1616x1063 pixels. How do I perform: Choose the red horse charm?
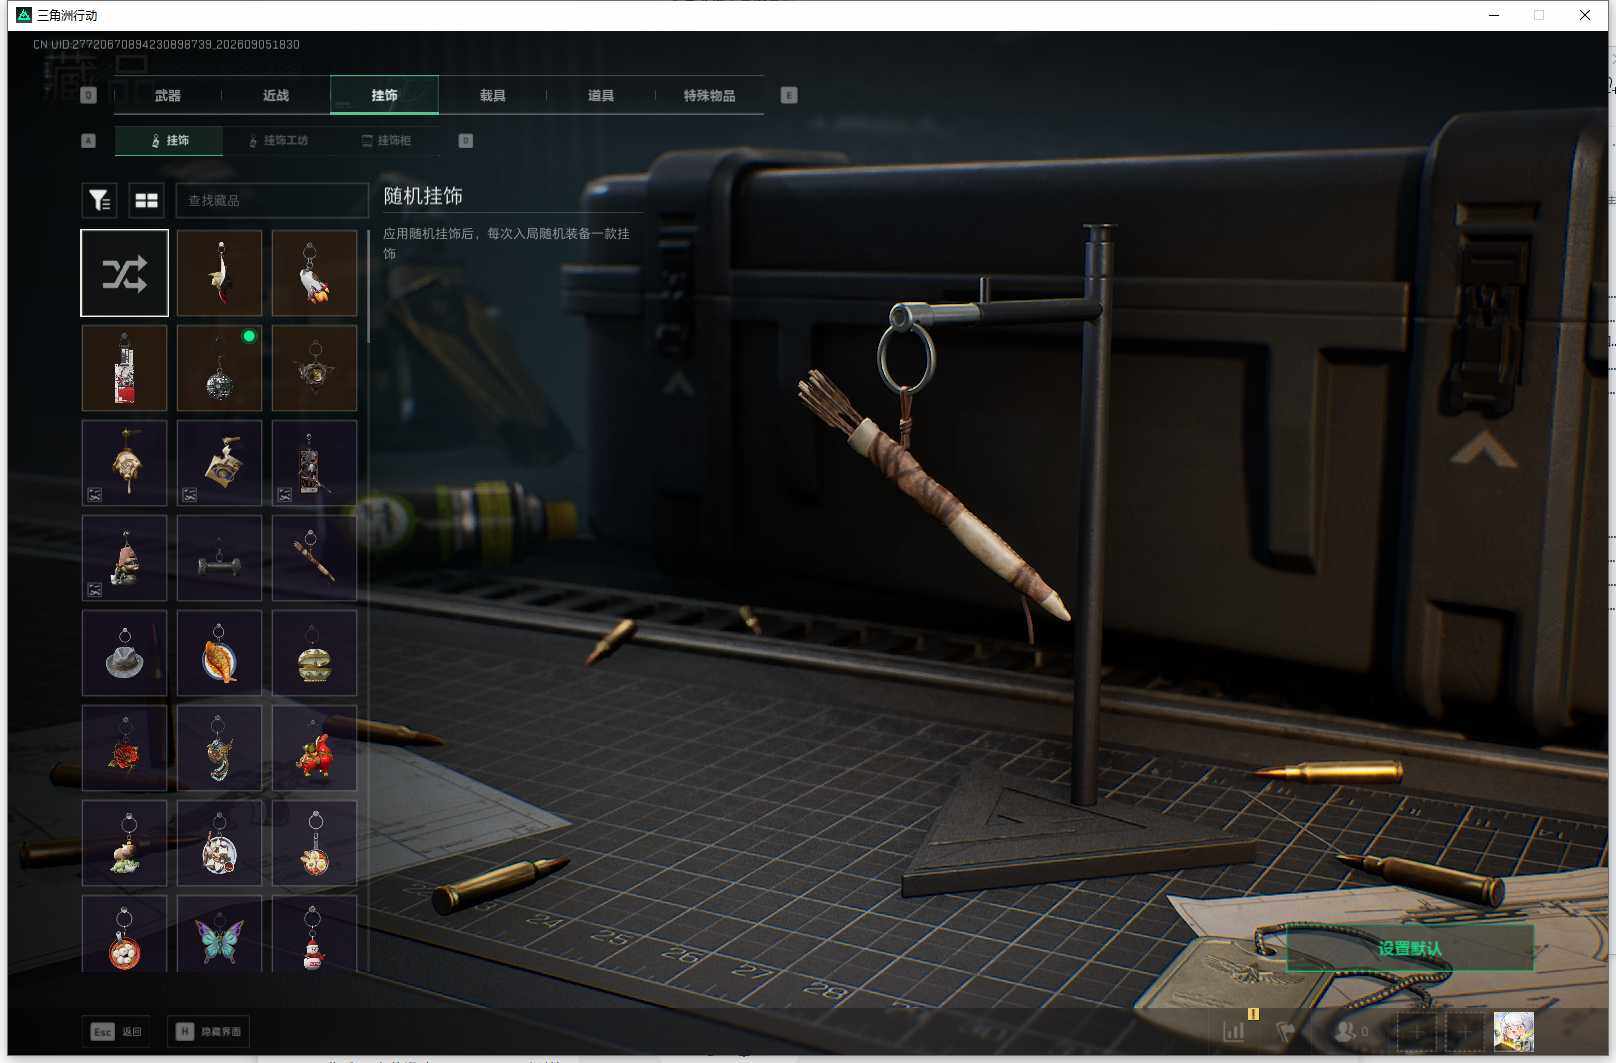(315, 748)
